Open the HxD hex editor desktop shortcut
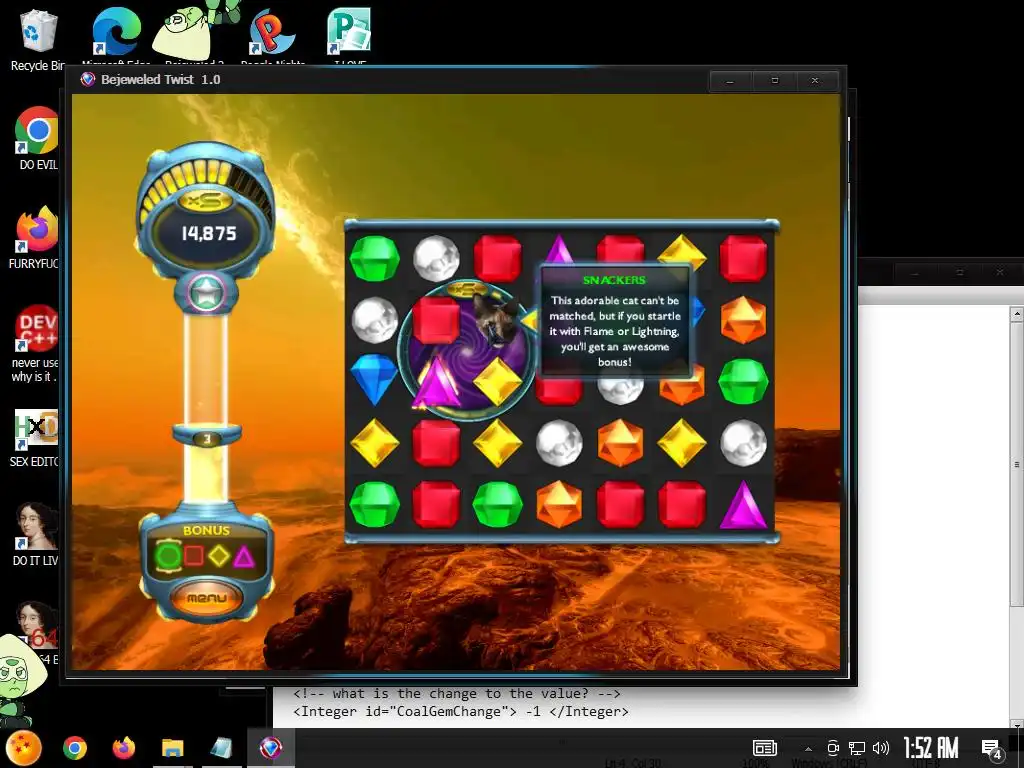This screenshot has height=768, width=1024. (x=35, y=438)
